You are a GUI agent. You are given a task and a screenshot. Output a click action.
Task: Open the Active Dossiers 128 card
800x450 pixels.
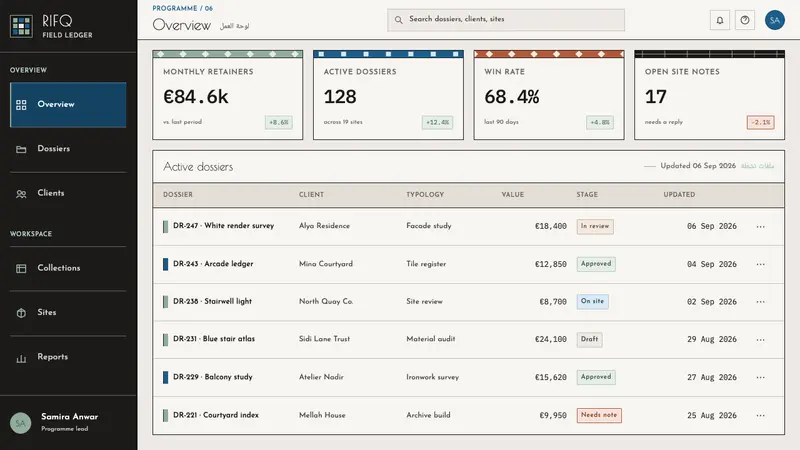388,95
